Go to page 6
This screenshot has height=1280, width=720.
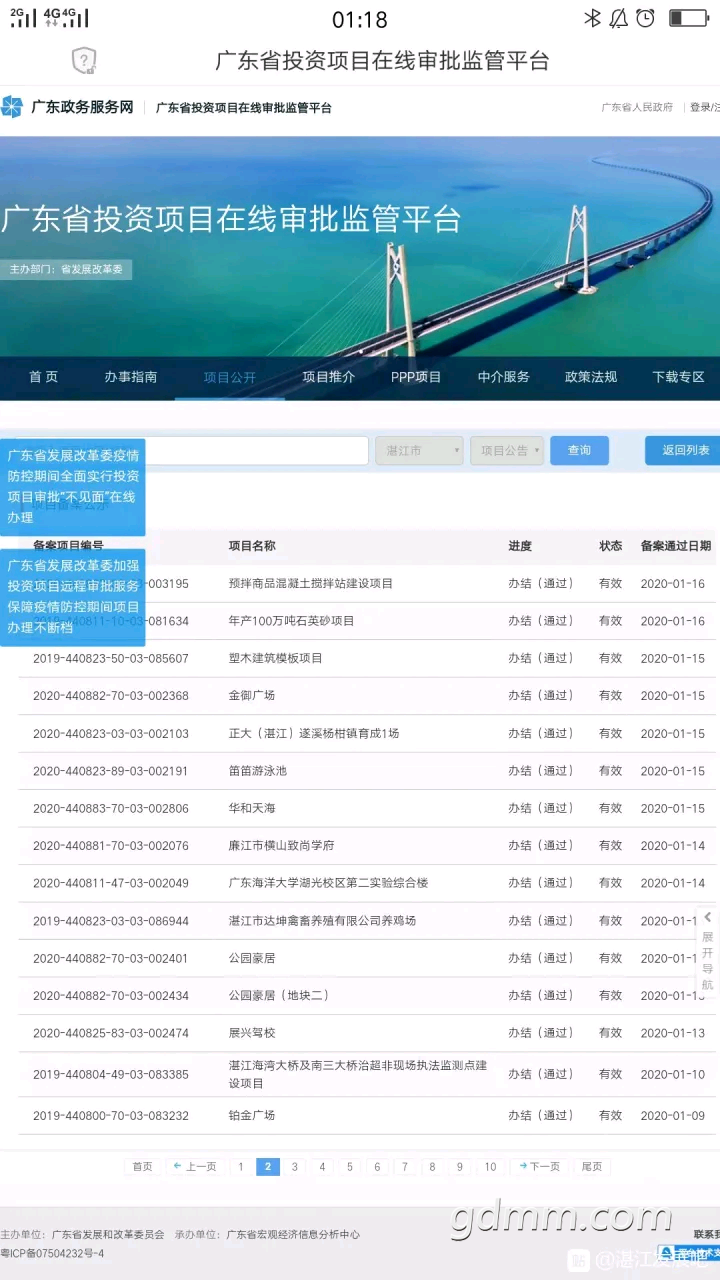tap(377, 1167)
